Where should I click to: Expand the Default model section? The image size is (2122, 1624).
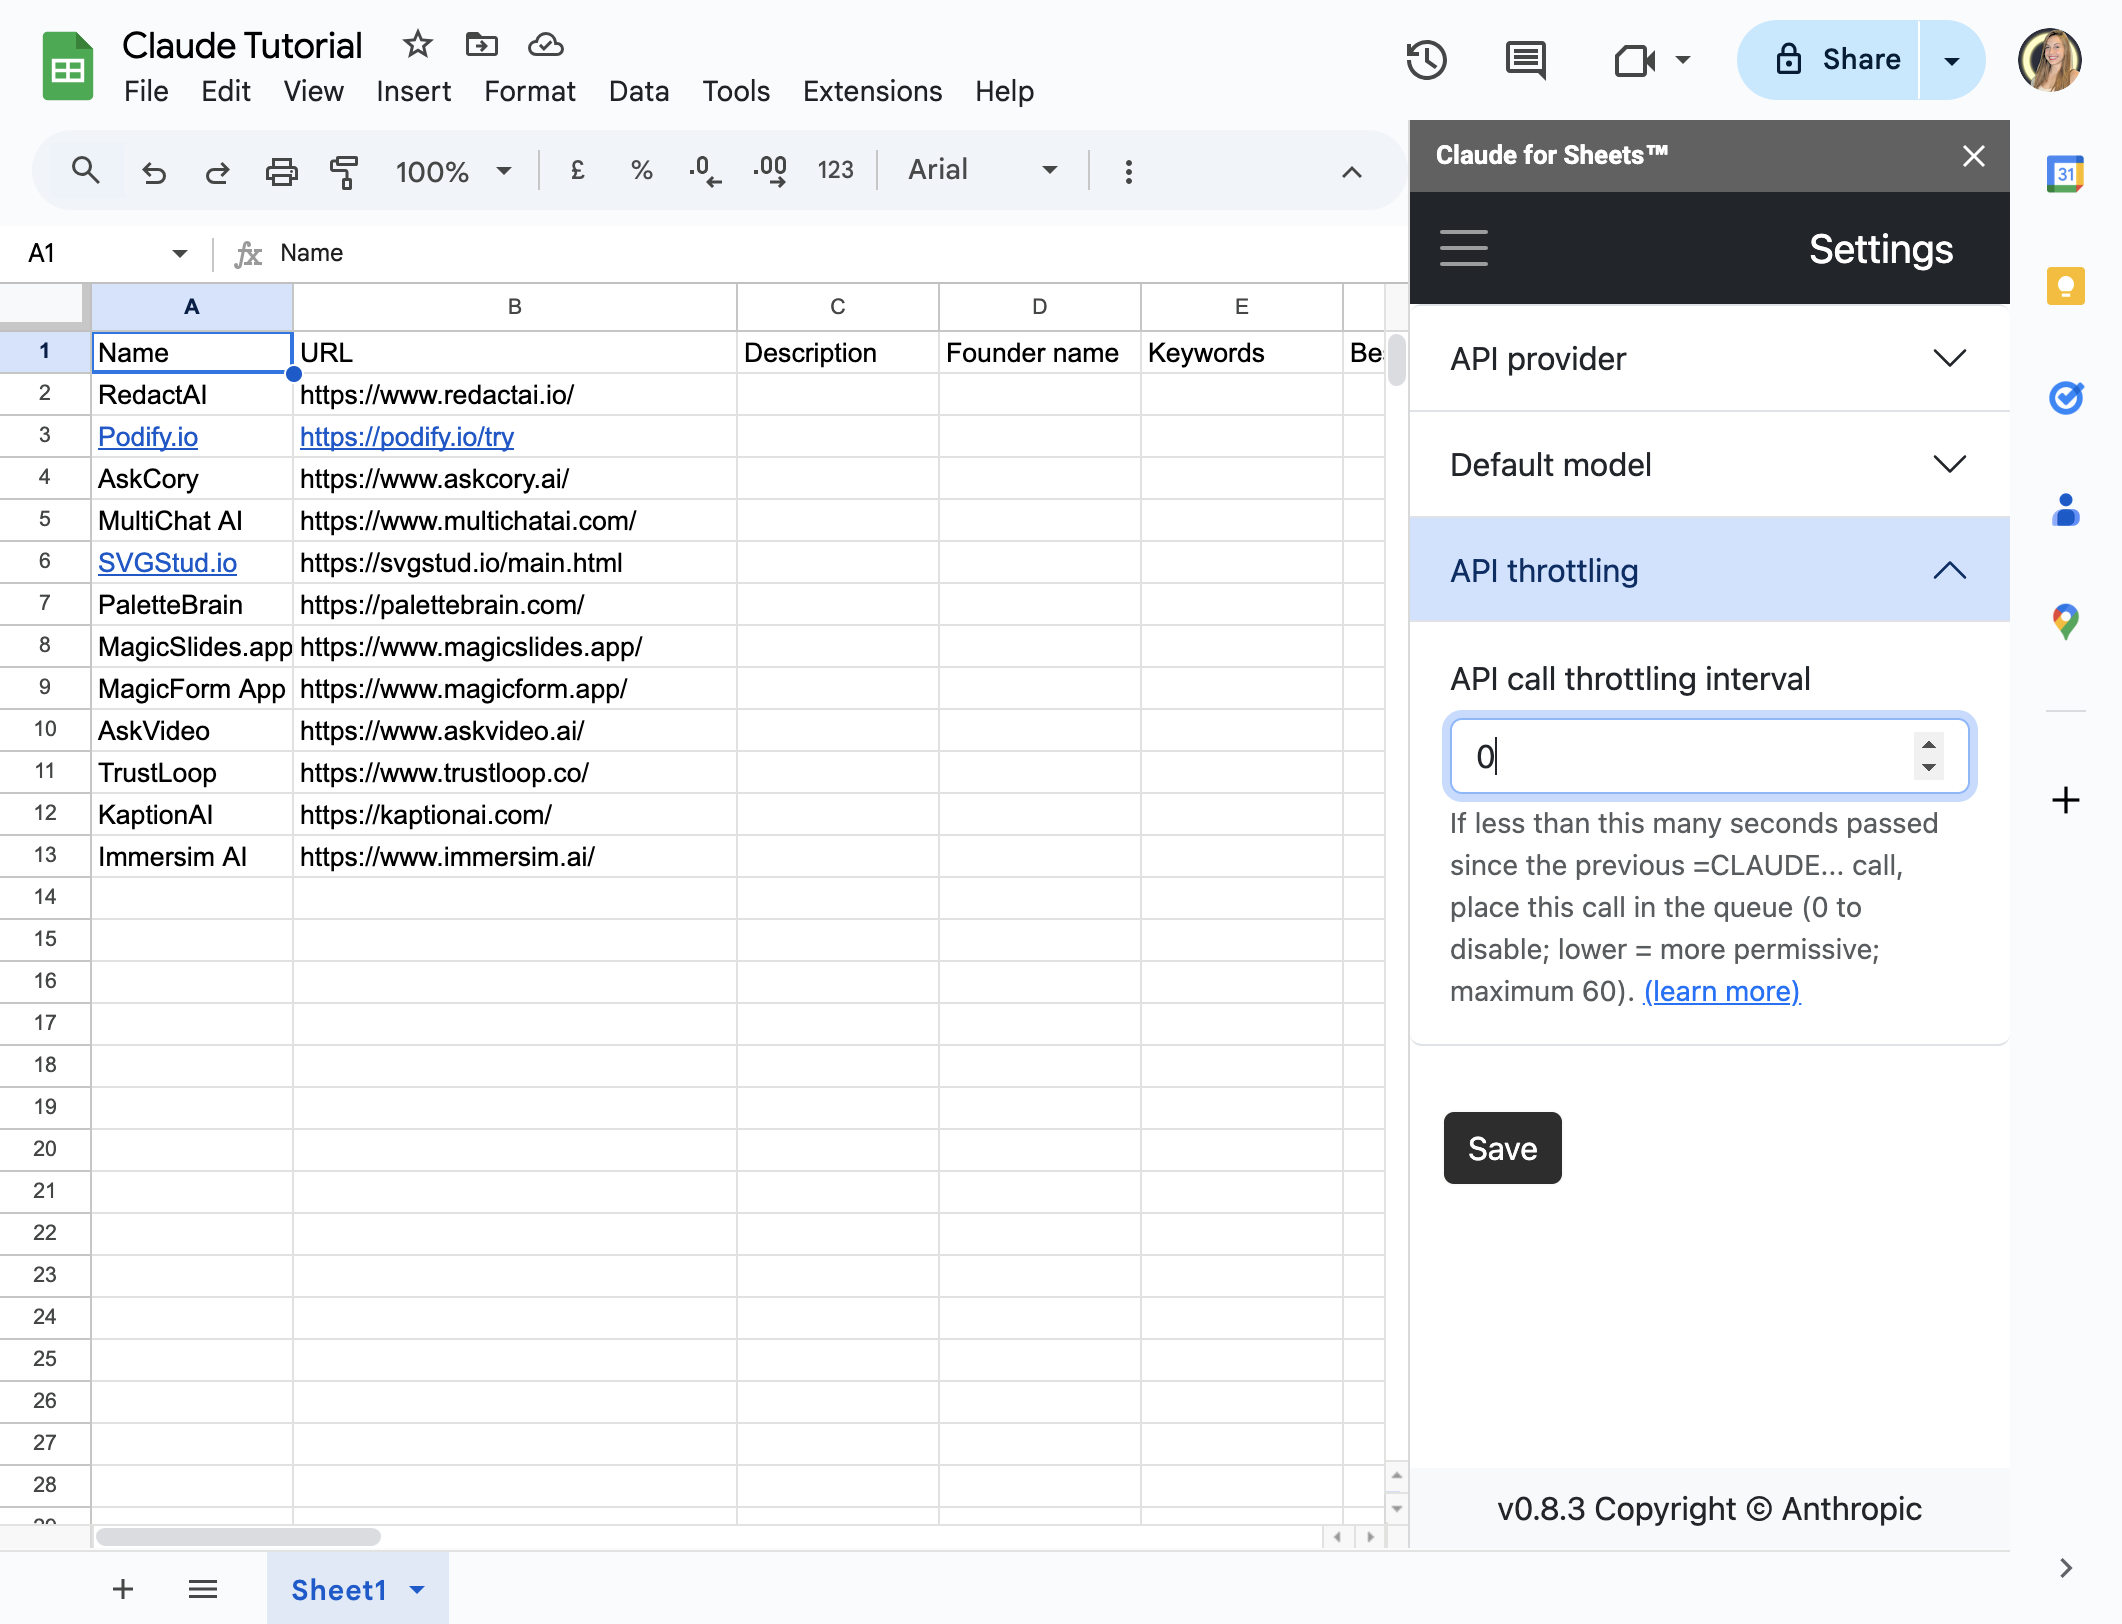[x=1709, y=464]
